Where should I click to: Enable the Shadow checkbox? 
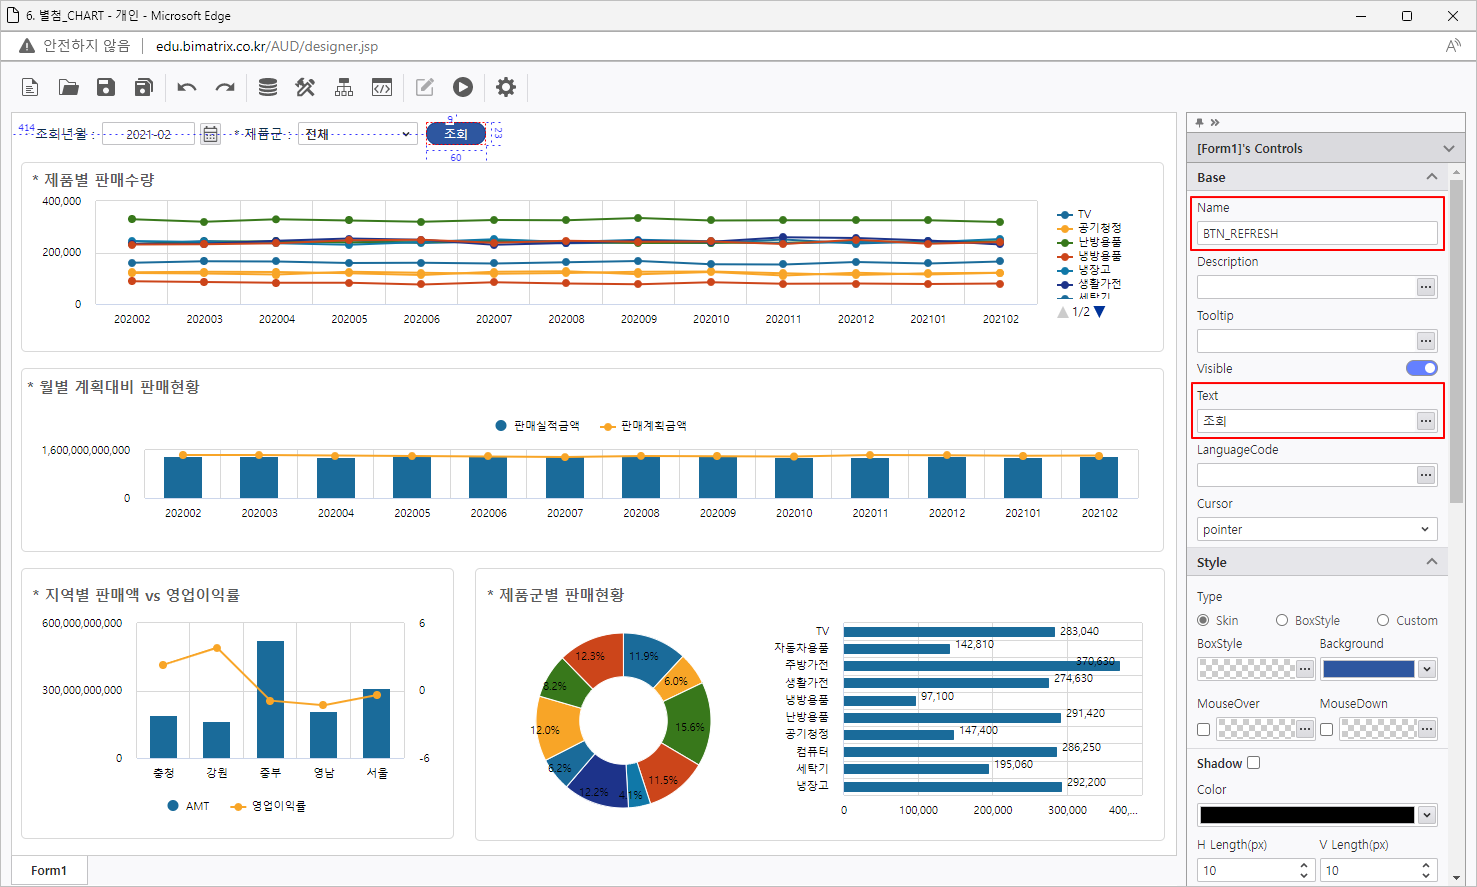coord(1254,763)
